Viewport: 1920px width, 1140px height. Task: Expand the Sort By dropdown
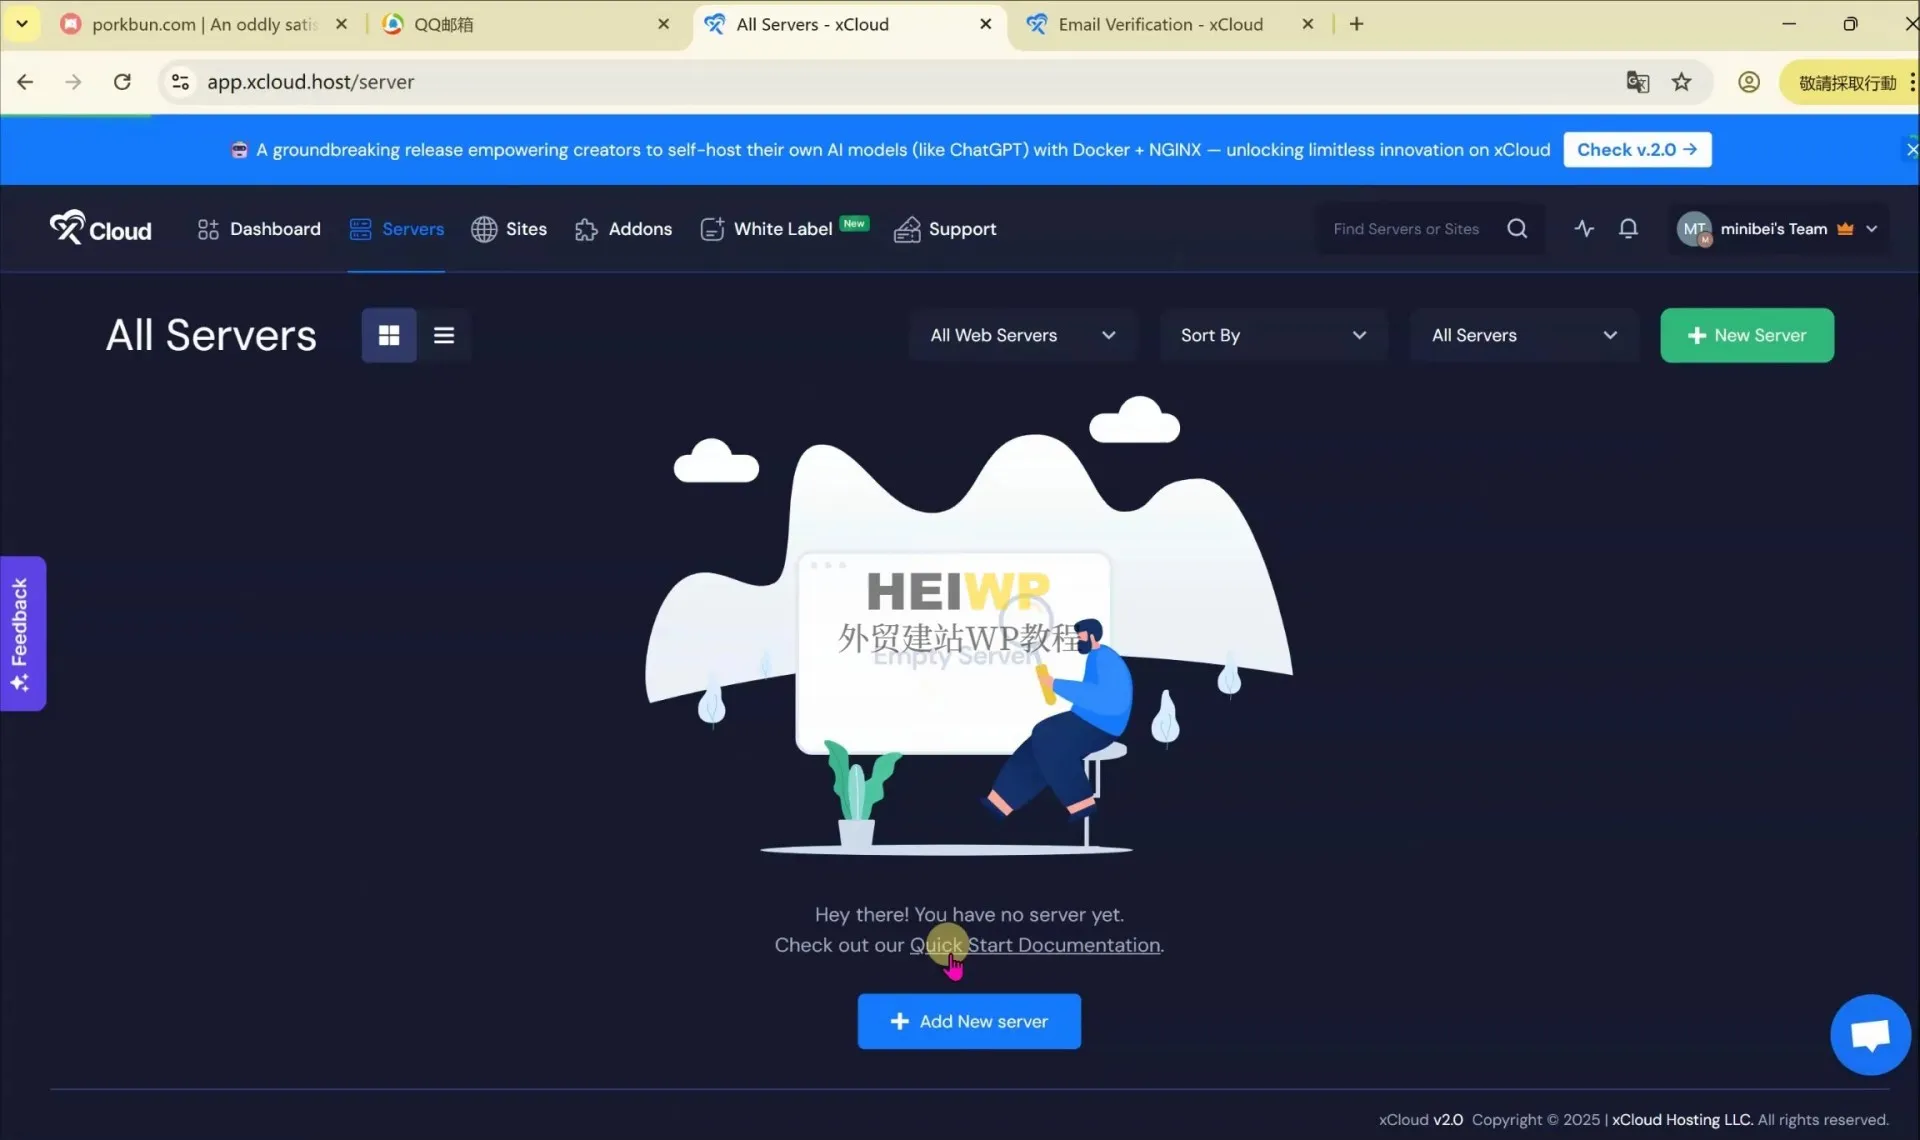tap(1272, 335)
